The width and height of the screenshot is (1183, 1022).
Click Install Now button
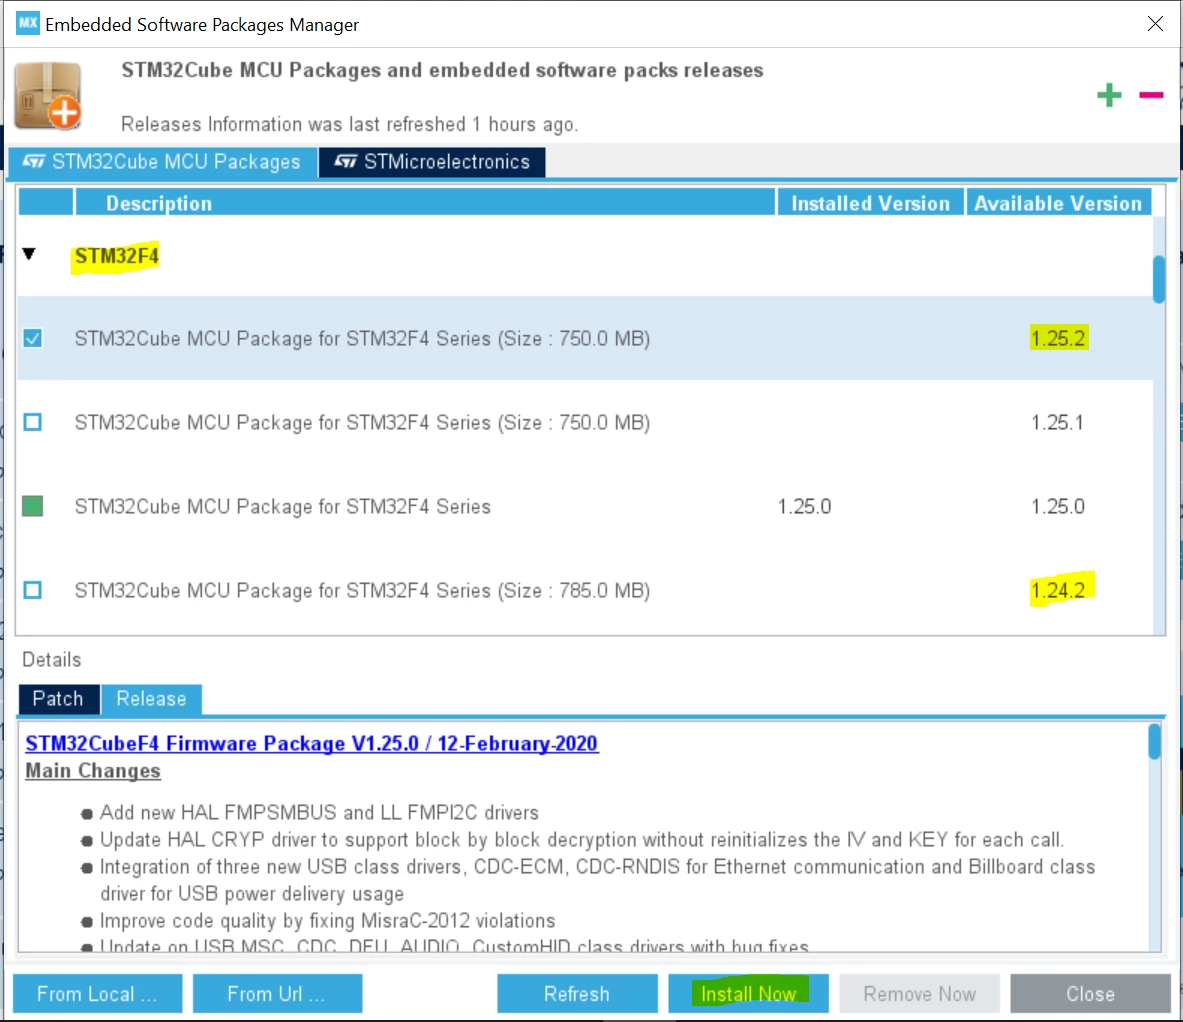click(x=748, y=993)
